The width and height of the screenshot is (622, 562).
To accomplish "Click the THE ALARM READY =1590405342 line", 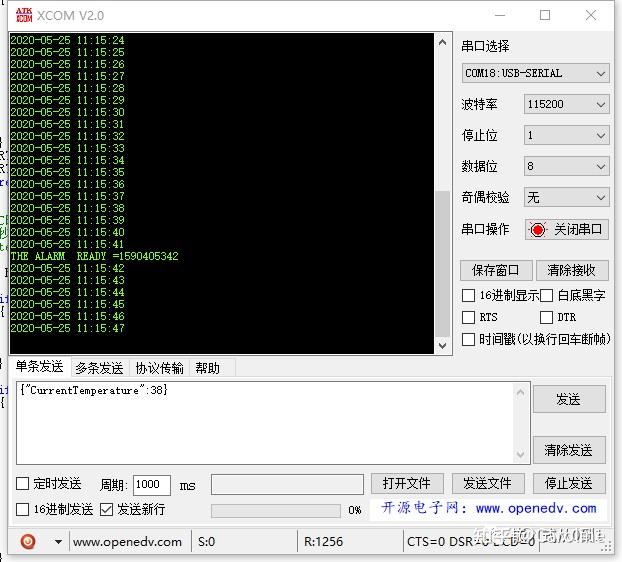I will click(94, 256).
